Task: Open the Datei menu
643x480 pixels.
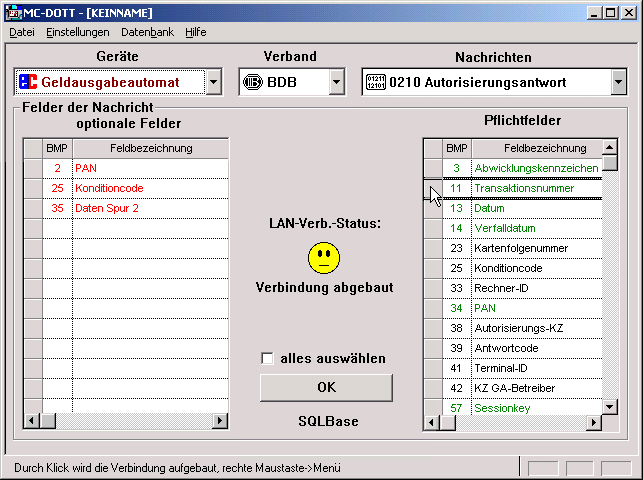Action: tap(22, 32)
